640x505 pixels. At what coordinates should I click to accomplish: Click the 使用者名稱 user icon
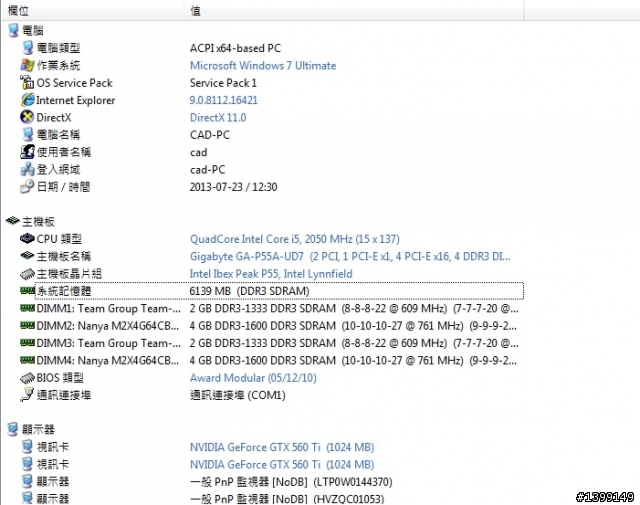click(x=27, y=152)
